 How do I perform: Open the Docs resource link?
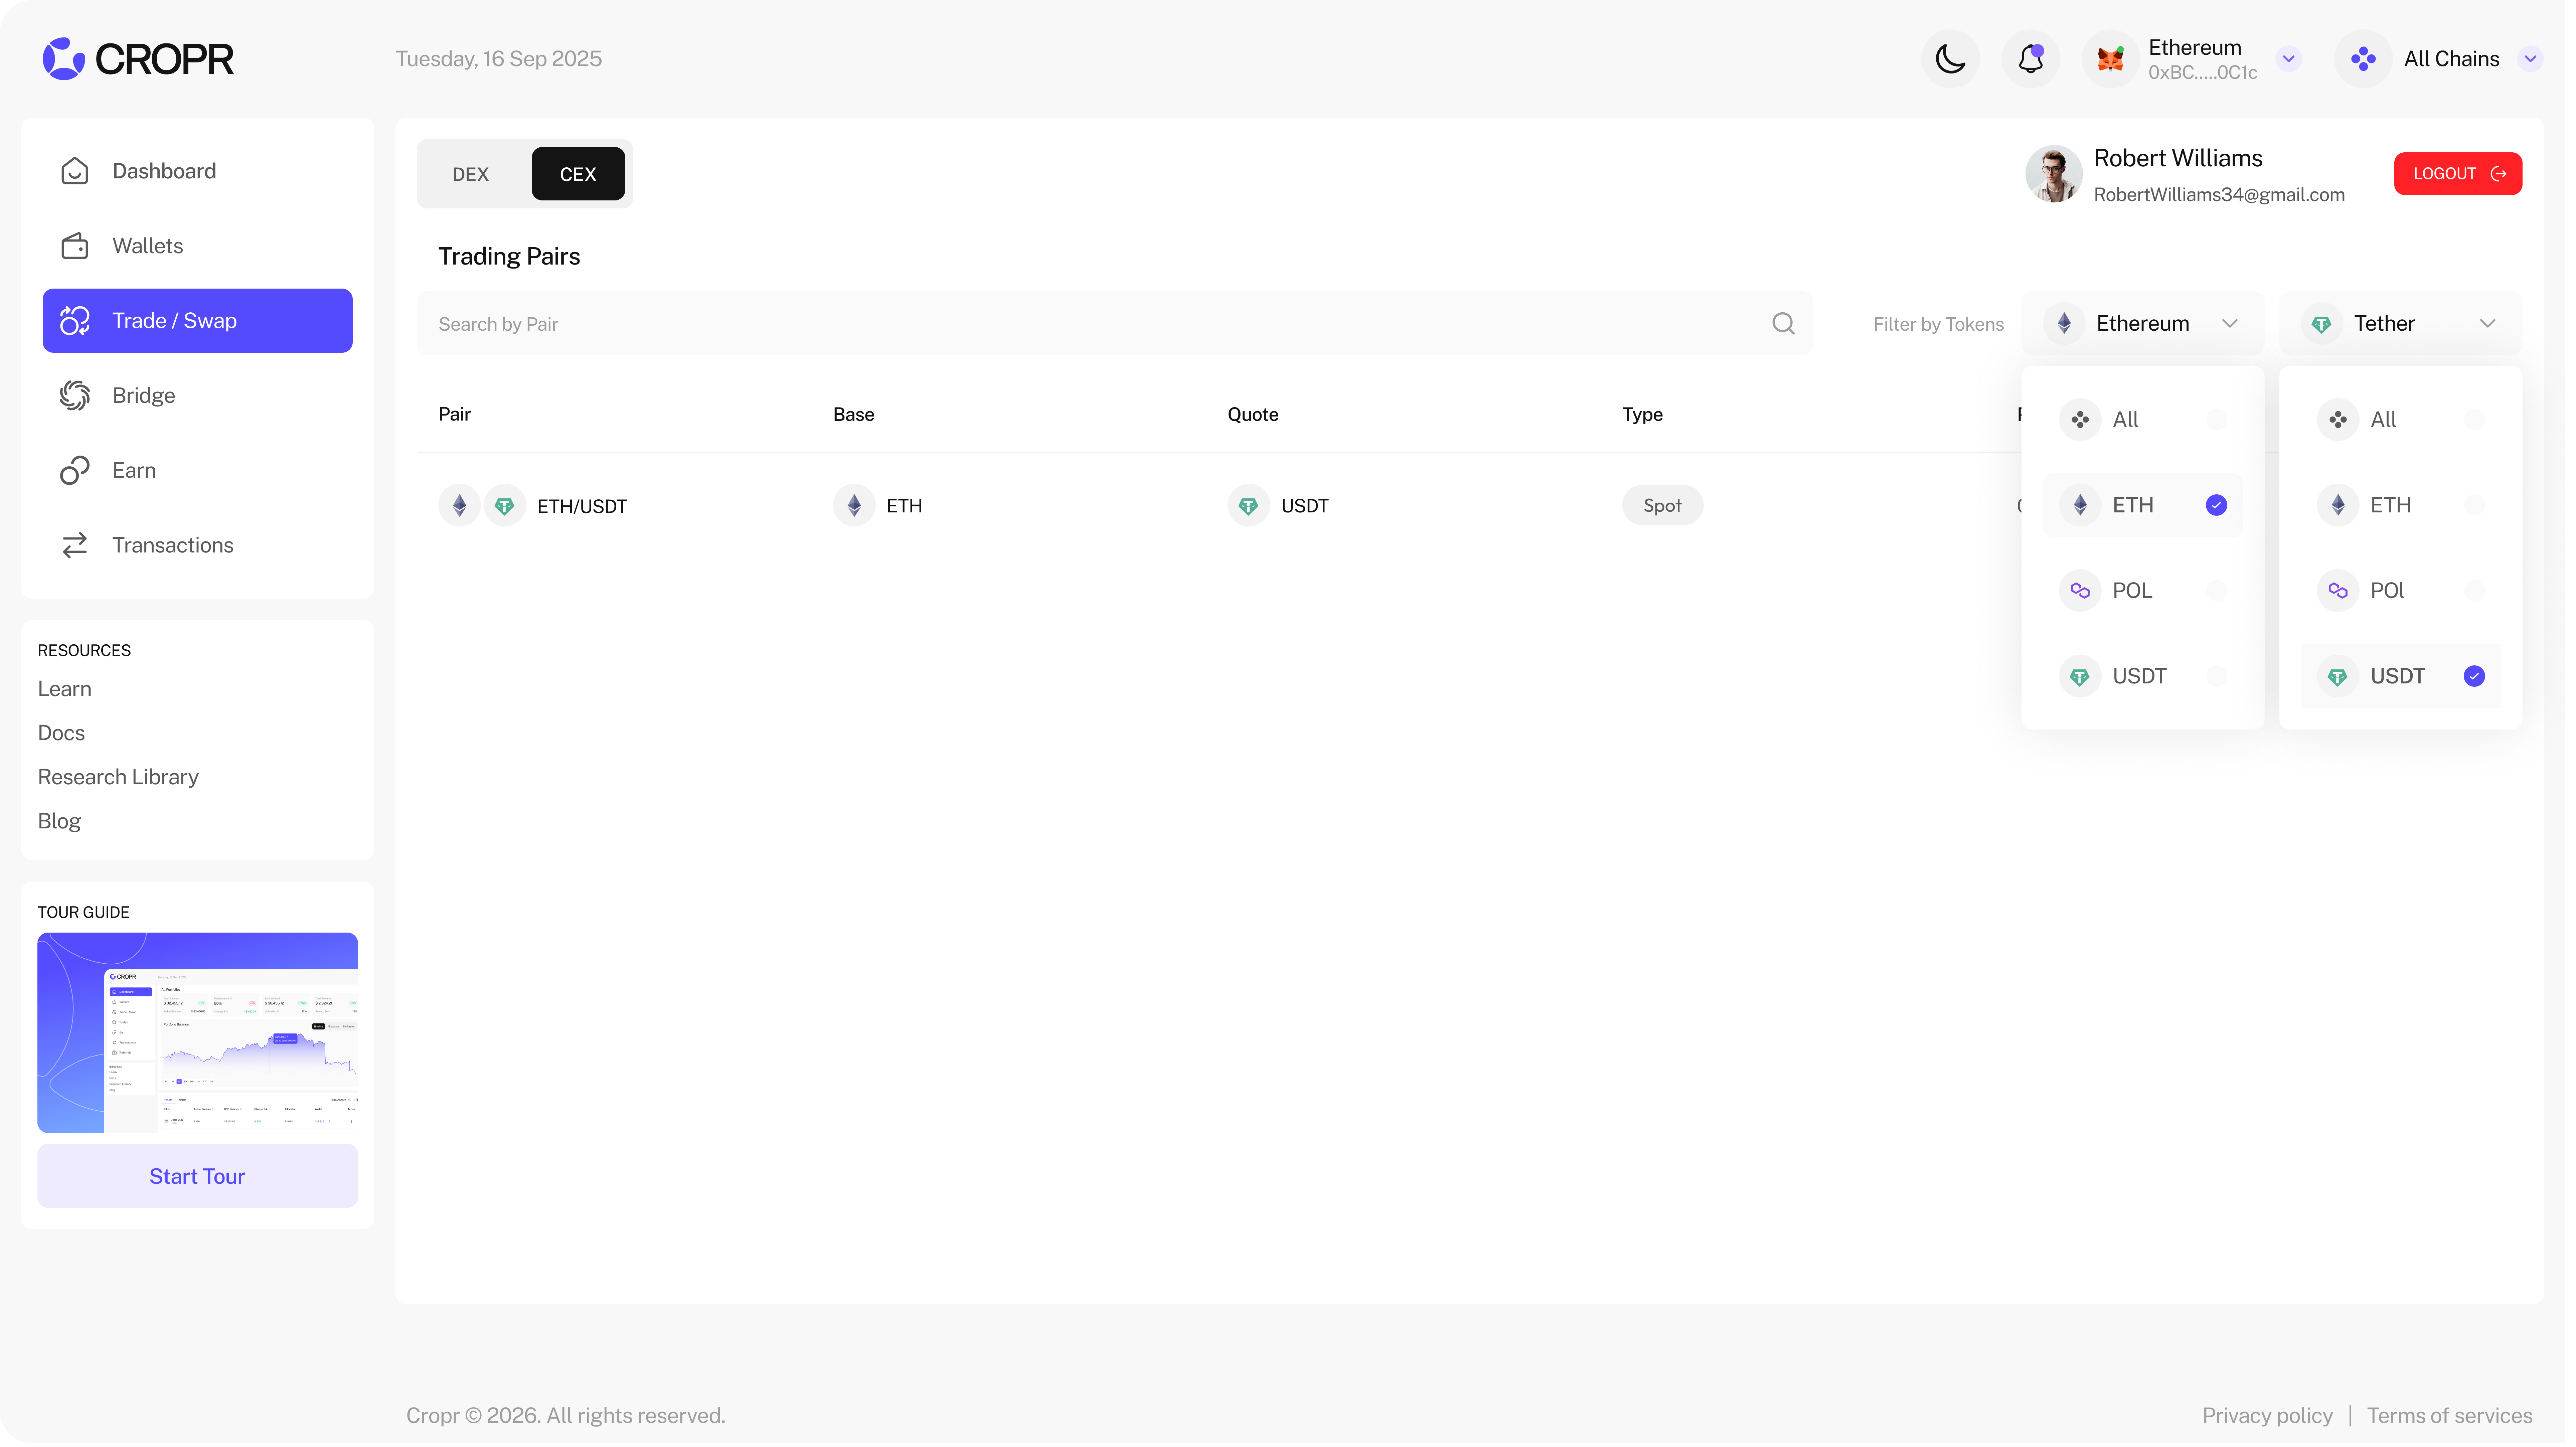pos(62,735)
